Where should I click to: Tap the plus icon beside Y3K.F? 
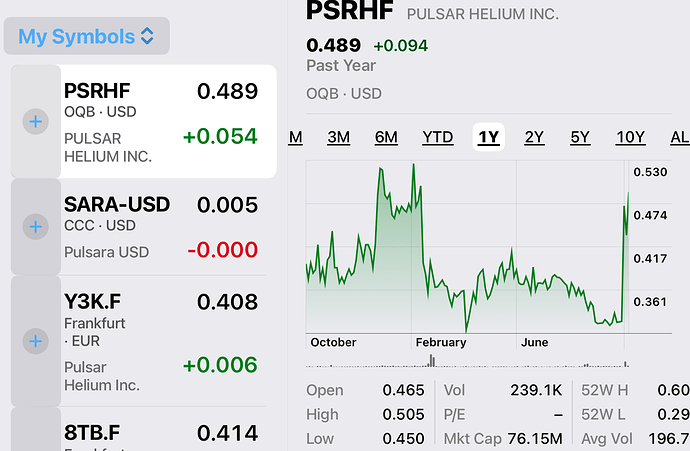(x=36, y=341)
